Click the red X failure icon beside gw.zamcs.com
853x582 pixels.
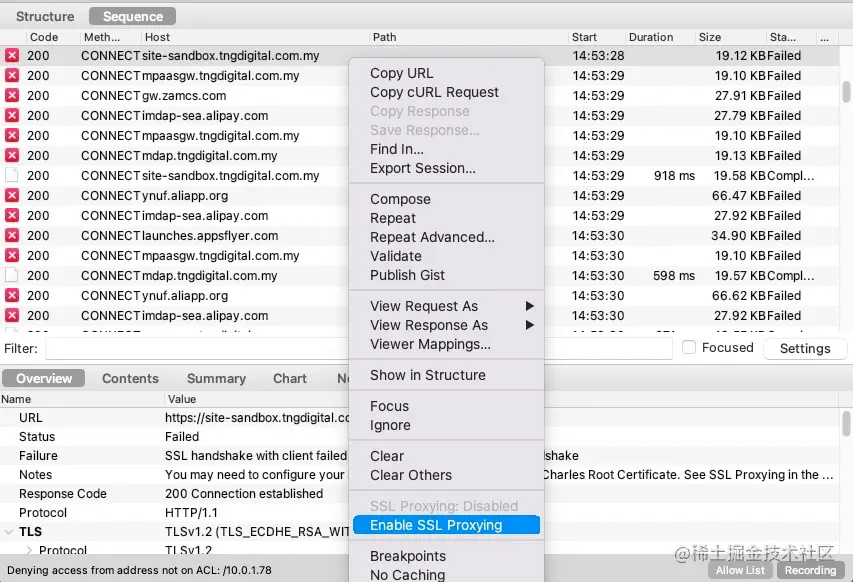10,96
